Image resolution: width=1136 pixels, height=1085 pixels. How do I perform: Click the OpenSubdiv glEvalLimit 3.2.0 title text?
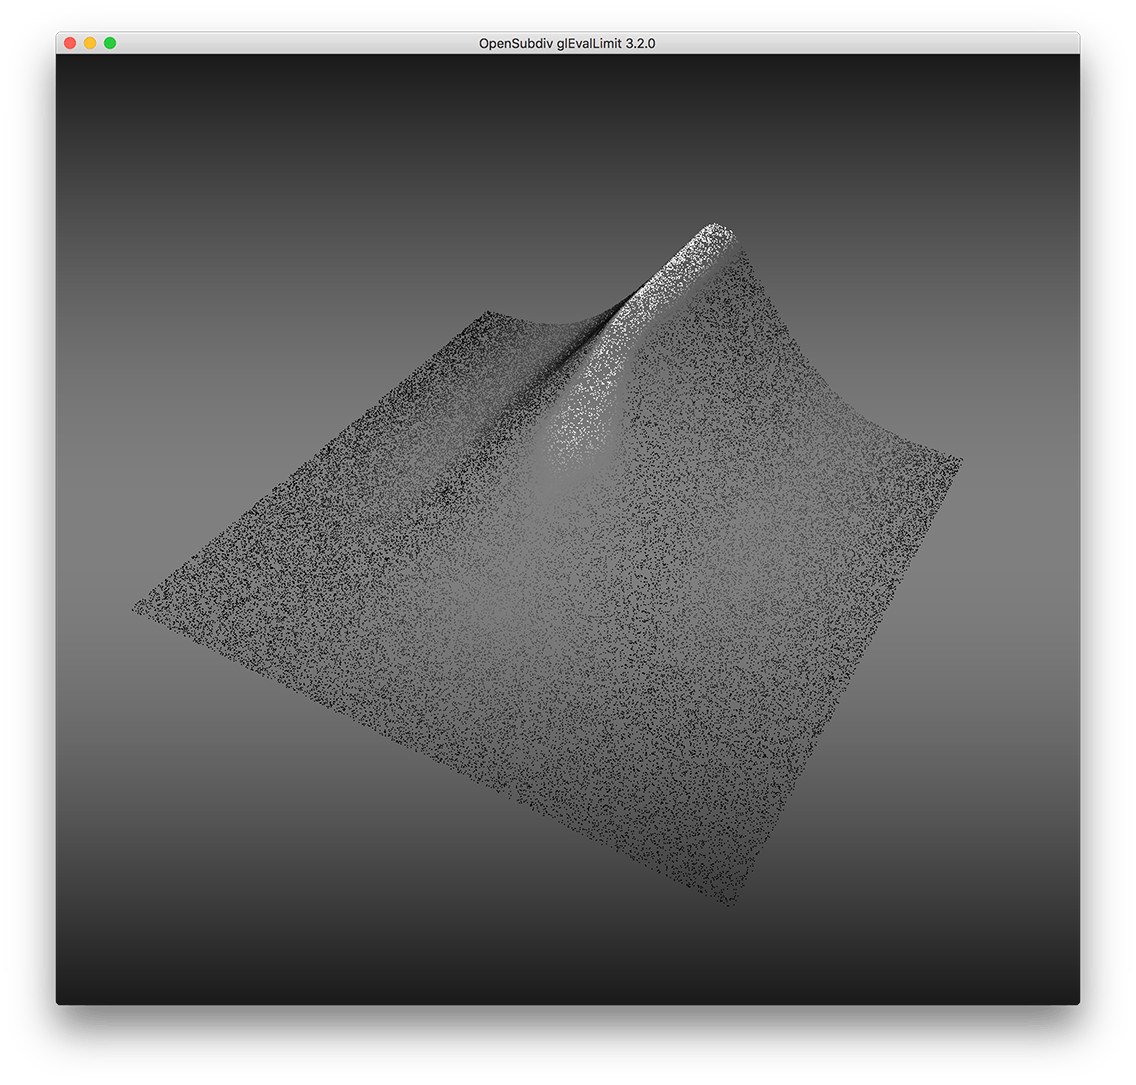567,44
